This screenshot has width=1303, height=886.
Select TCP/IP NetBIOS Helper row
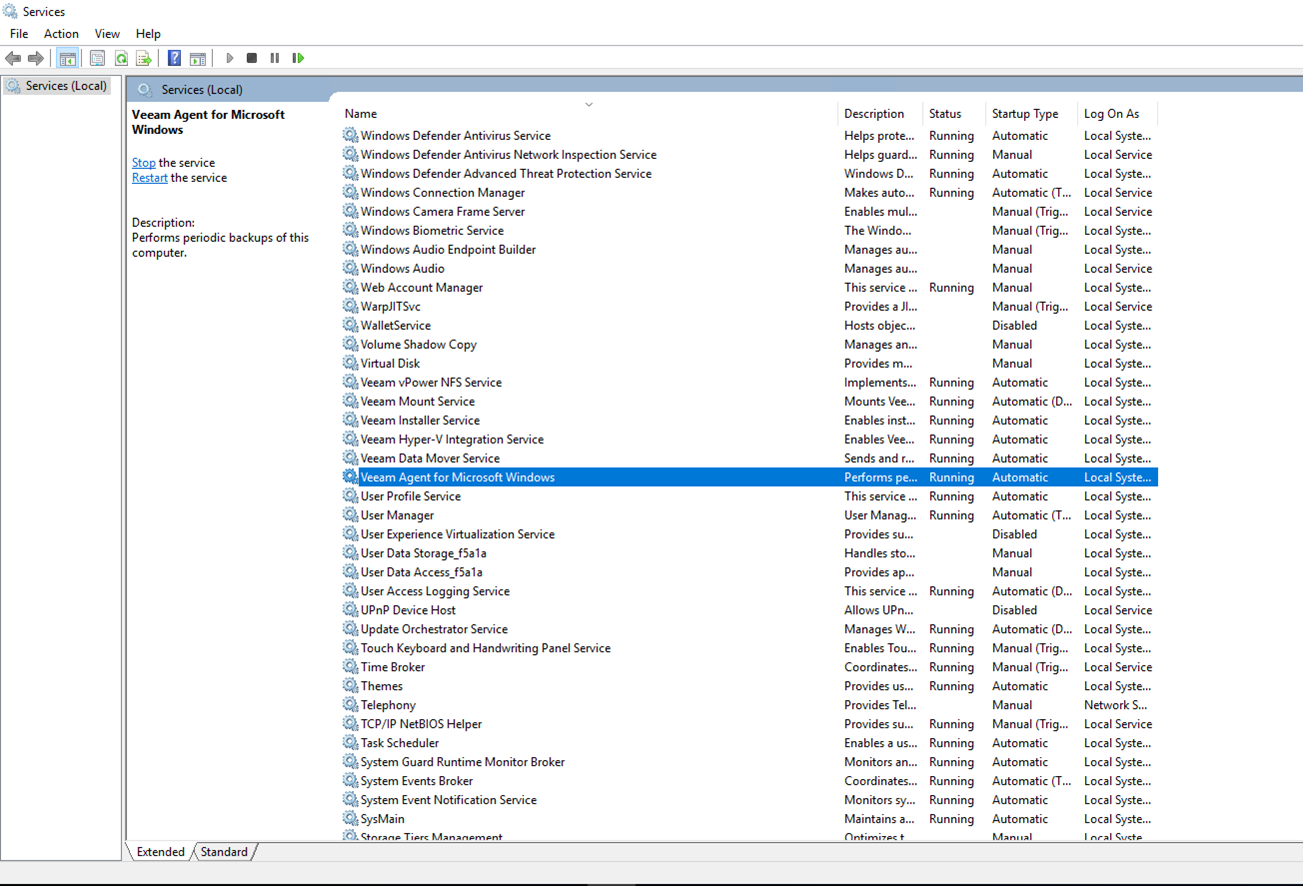[x=749, y=724]
